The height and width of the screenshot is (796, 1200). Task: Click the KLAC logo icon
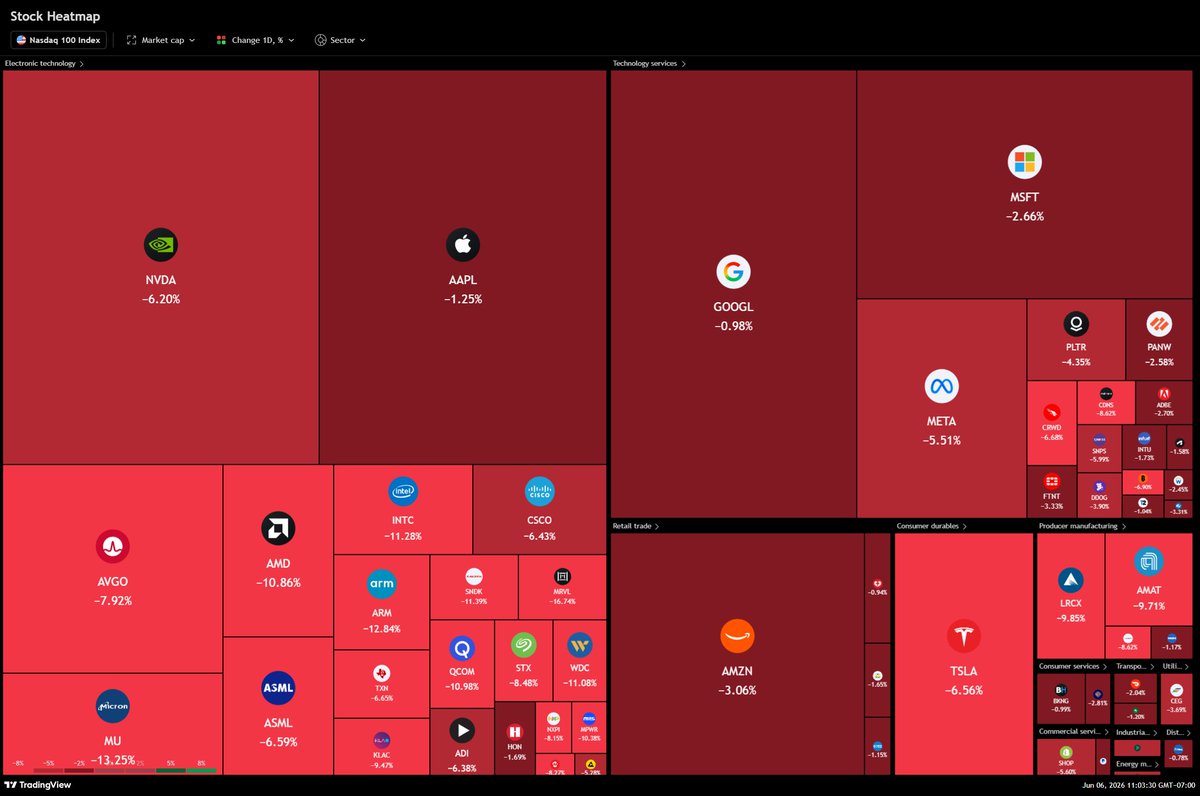point(381,741)
